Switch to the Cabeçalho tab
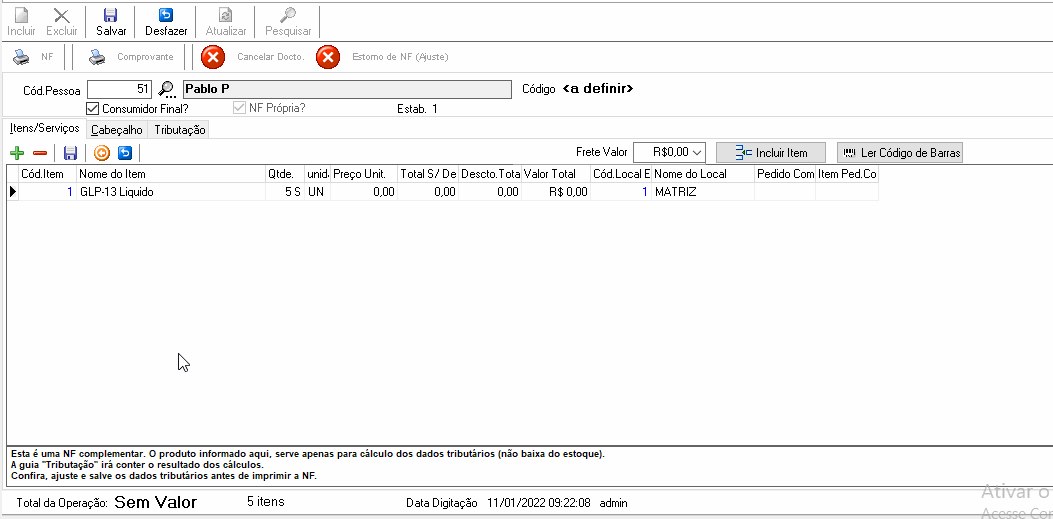This screenshot has width=1053, height=519. tap(117, 130)
